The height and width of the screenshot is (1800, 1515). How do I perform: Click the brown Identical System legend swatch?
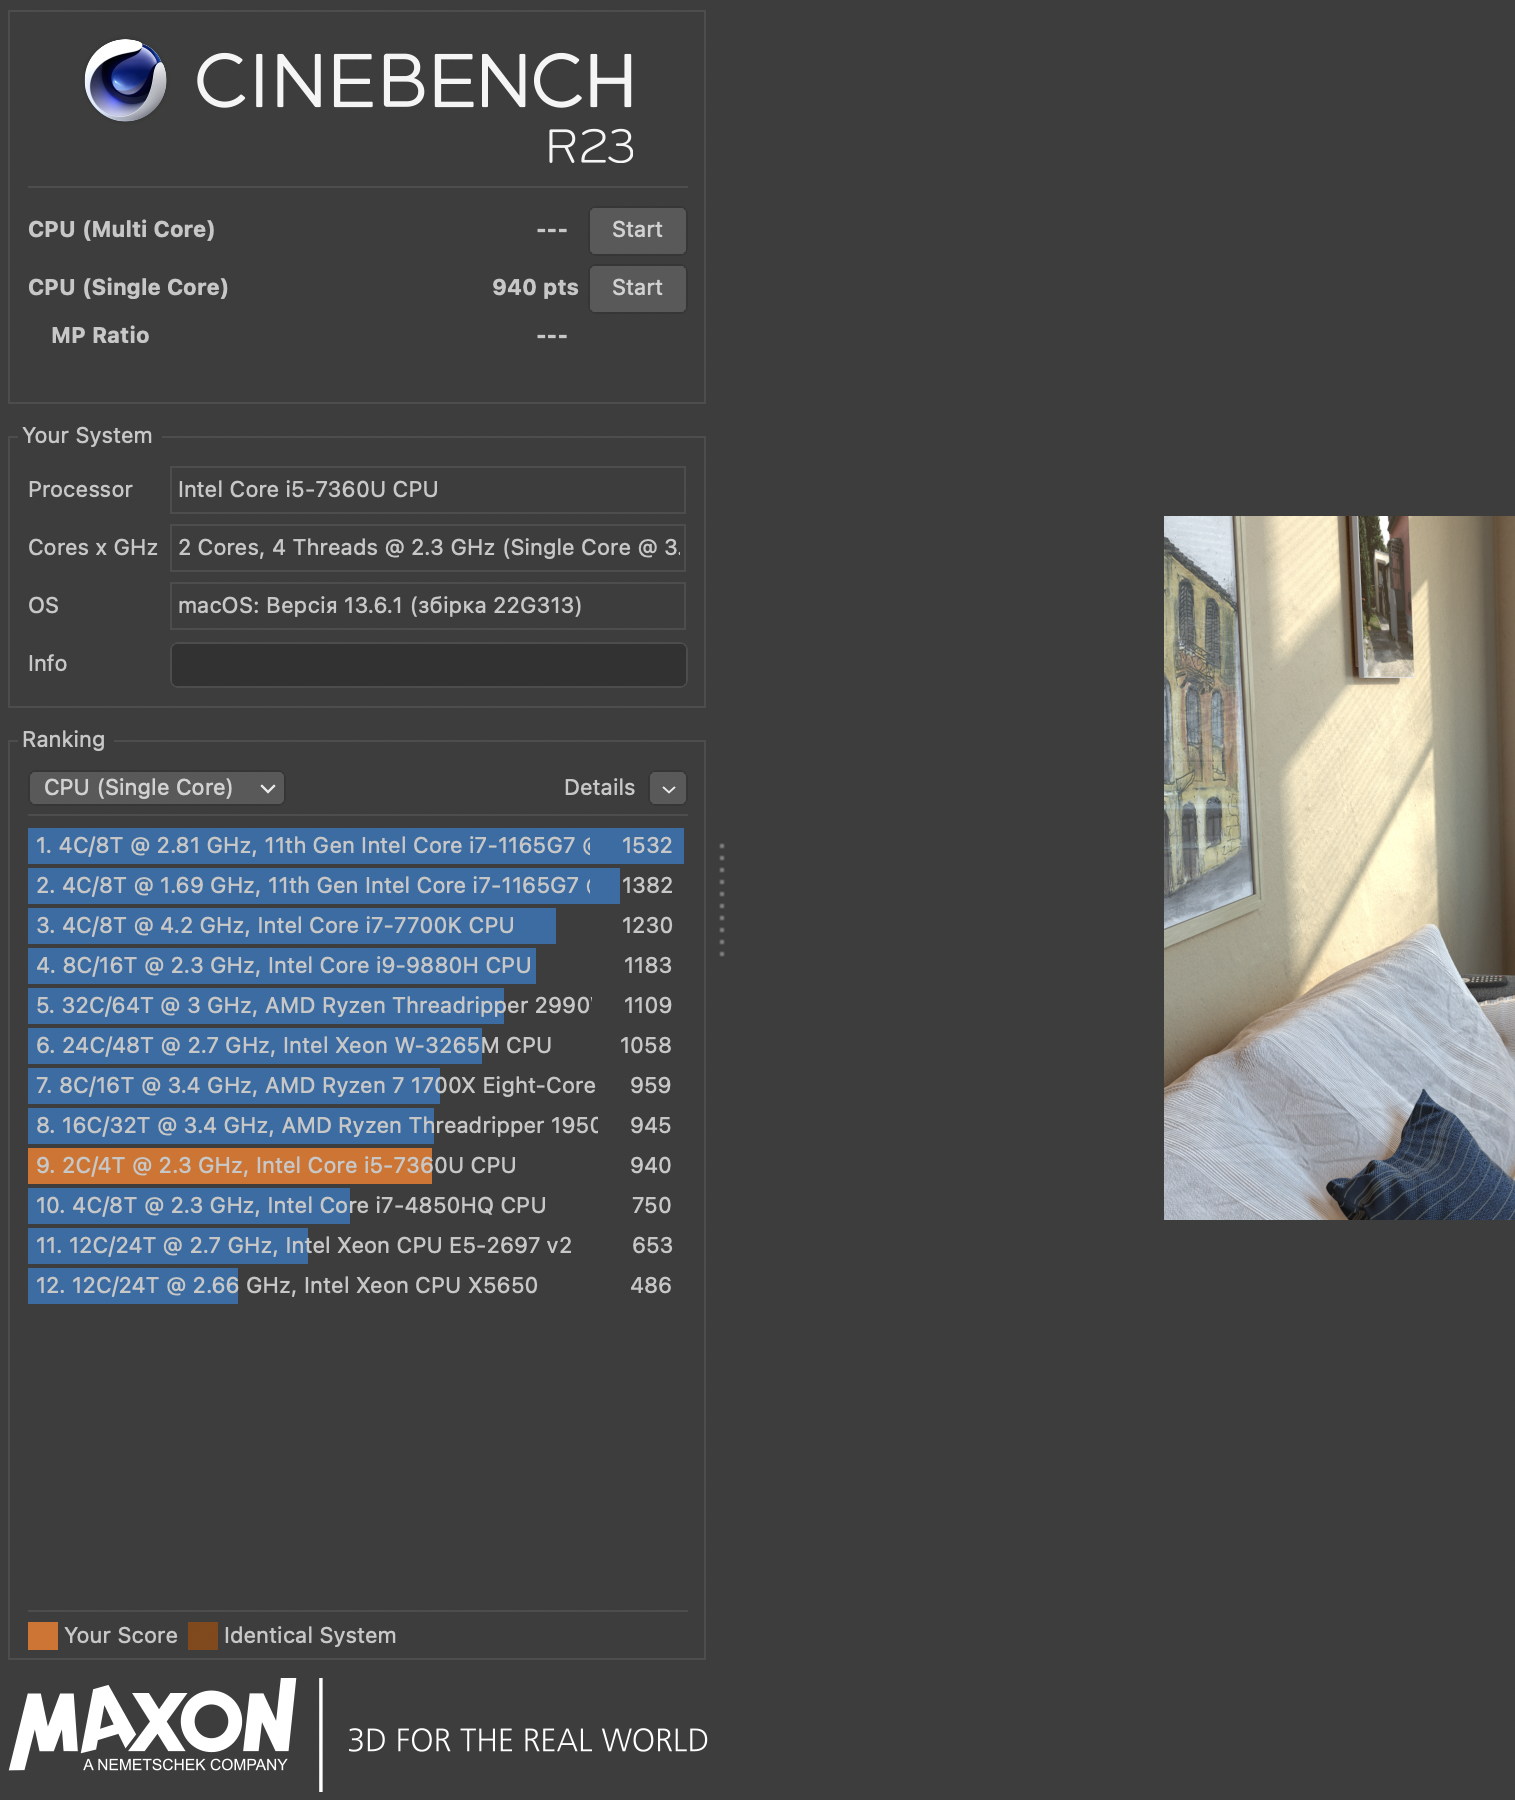point(203,1636)
